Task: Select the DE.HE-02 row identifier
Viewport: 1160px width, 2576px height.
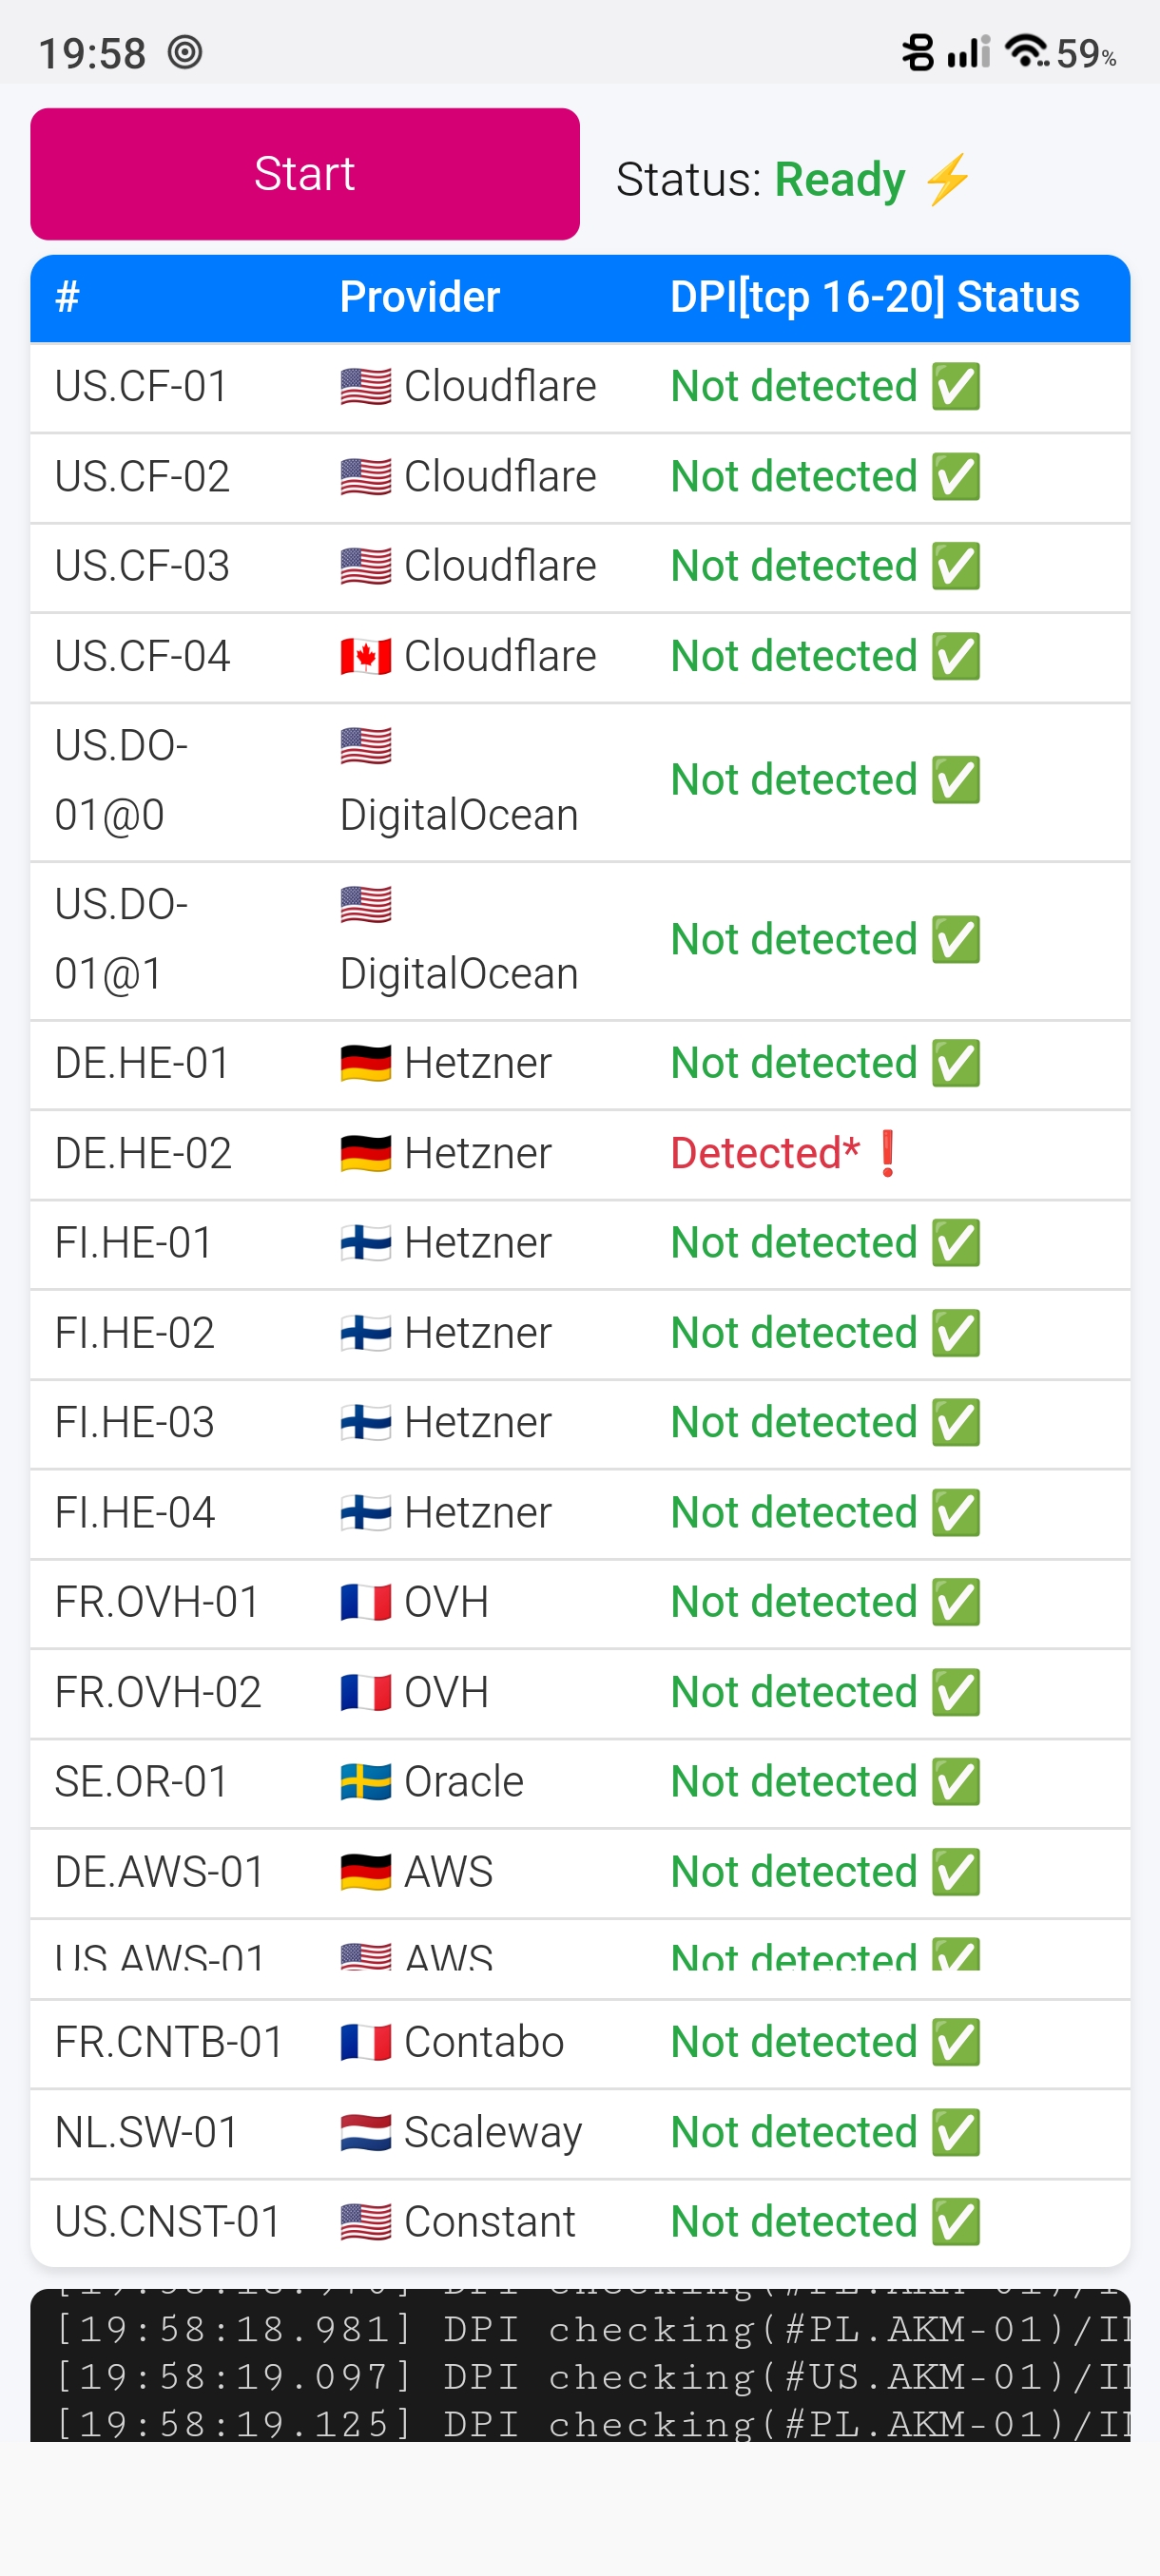Action: [143, 1153]
